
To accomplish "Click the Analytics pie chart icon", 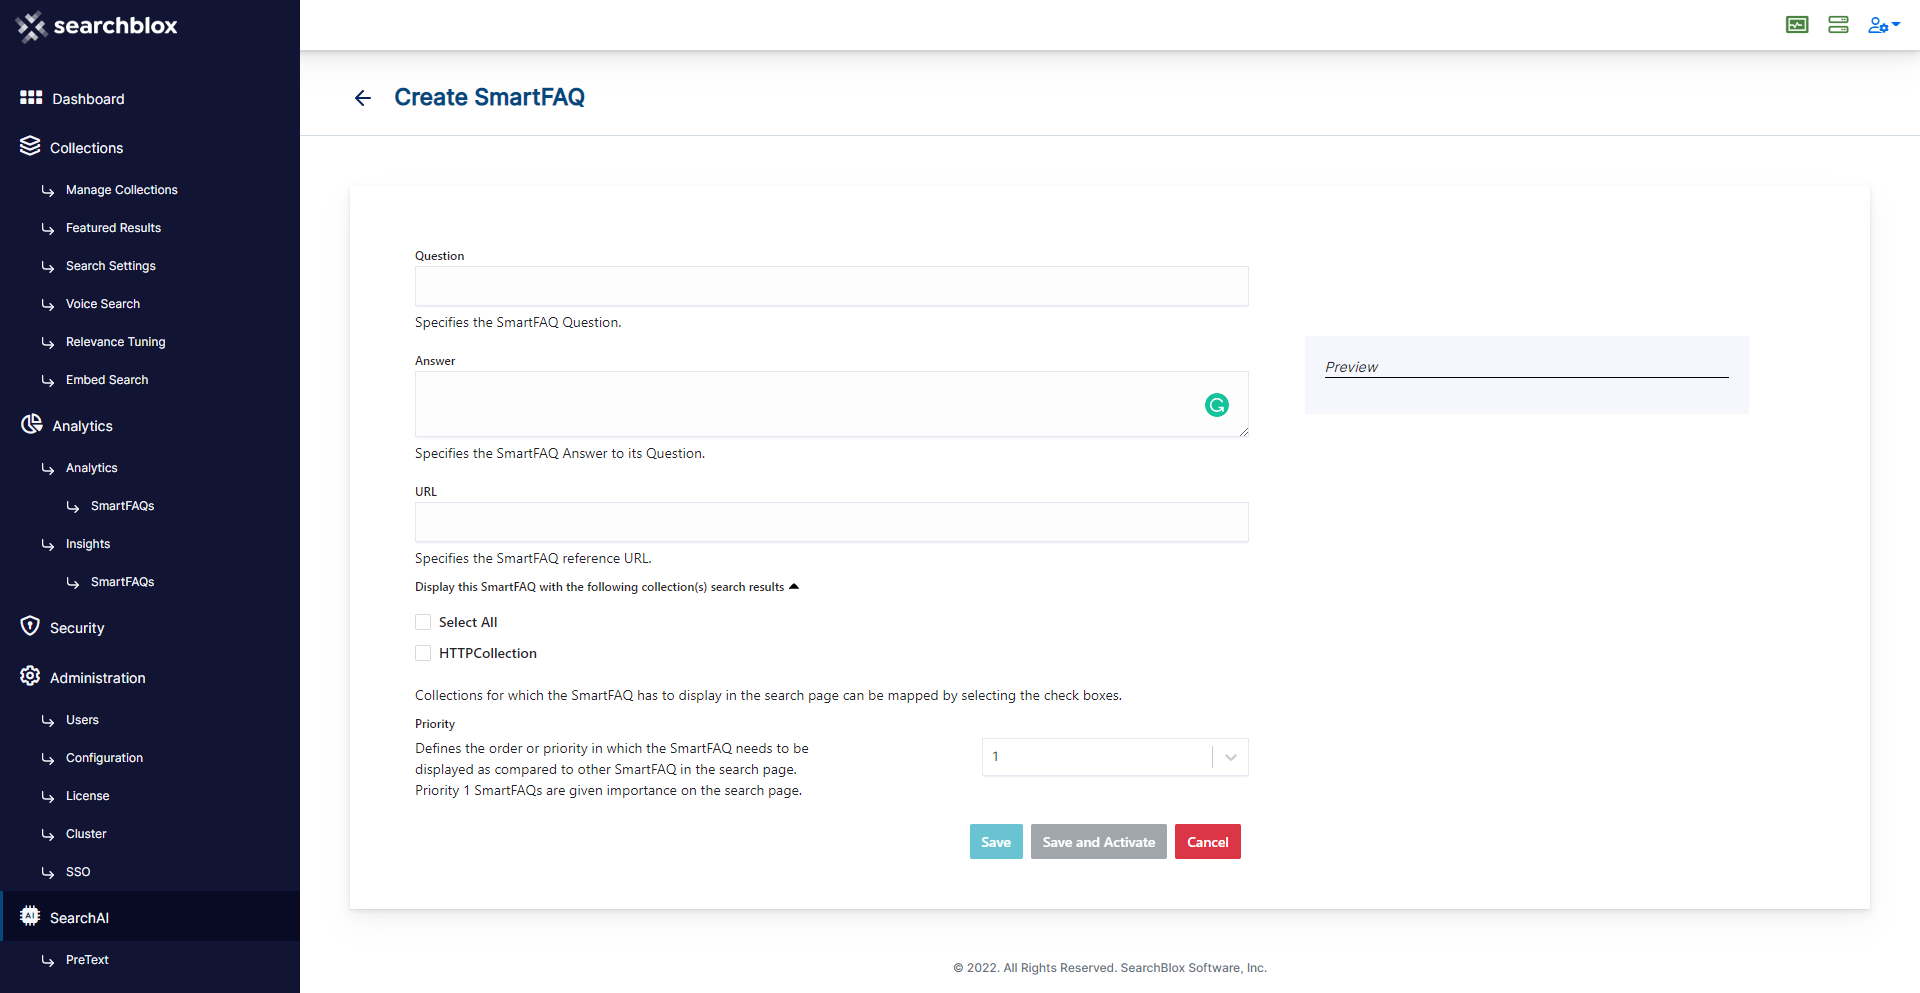I will point(31,424).
